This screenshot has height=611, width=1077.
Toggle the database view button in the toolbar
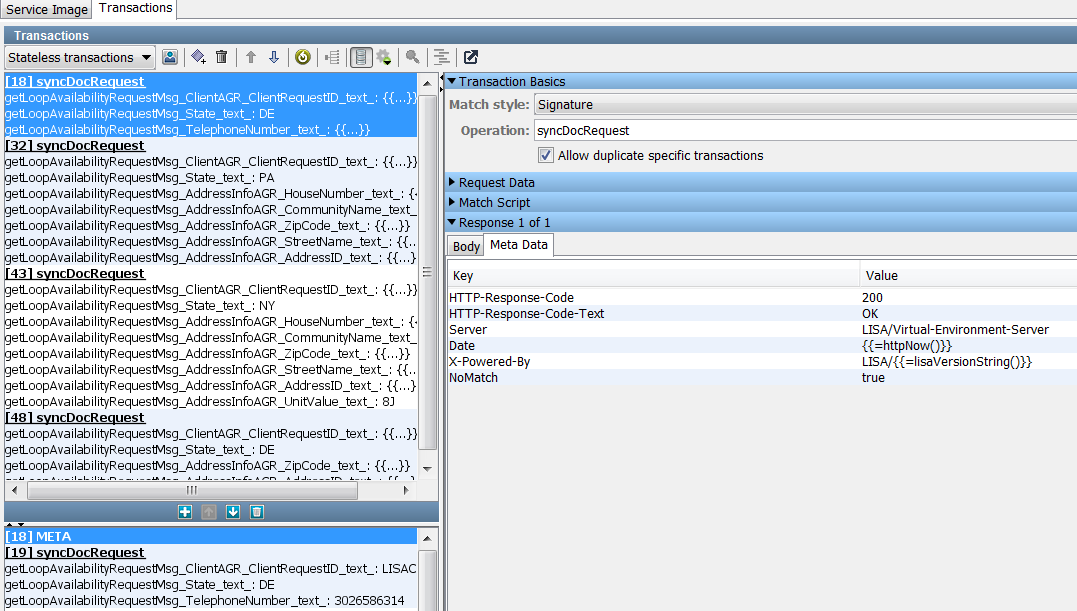click(x=361, y=58)
